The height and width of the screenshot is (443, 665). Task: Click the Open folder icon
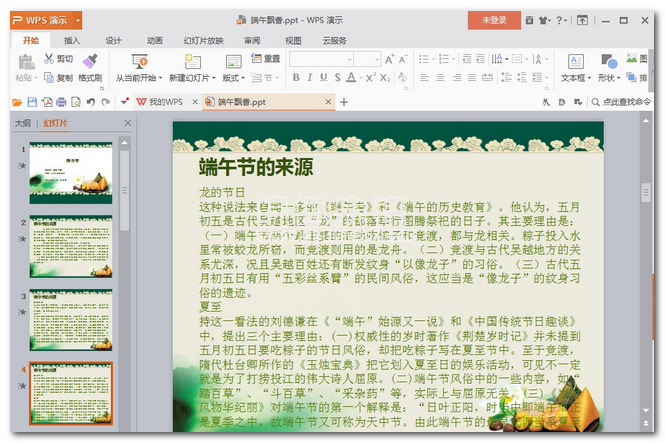(x=17, y=102)
